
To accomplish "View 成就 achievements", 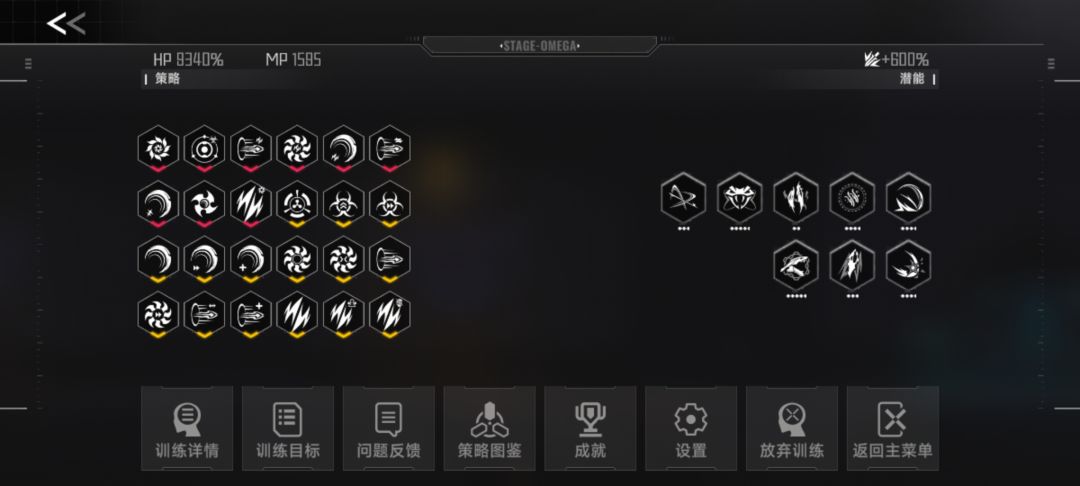I will pyautogui.click(x=590, y=428).
